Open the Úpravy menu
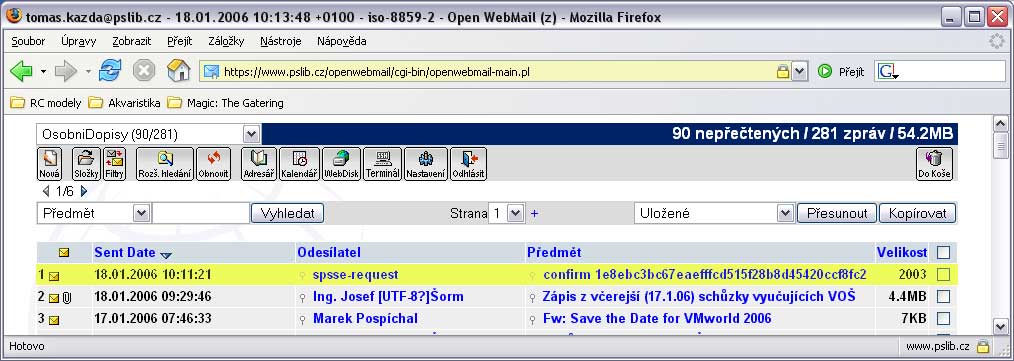This screenshot has width=1014, height=361. click(78, 41)
